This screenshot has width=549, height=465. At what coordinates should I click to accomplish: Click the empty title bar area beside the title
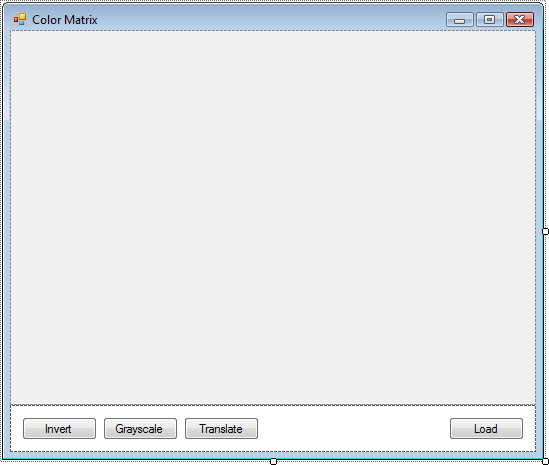[271, 19]
